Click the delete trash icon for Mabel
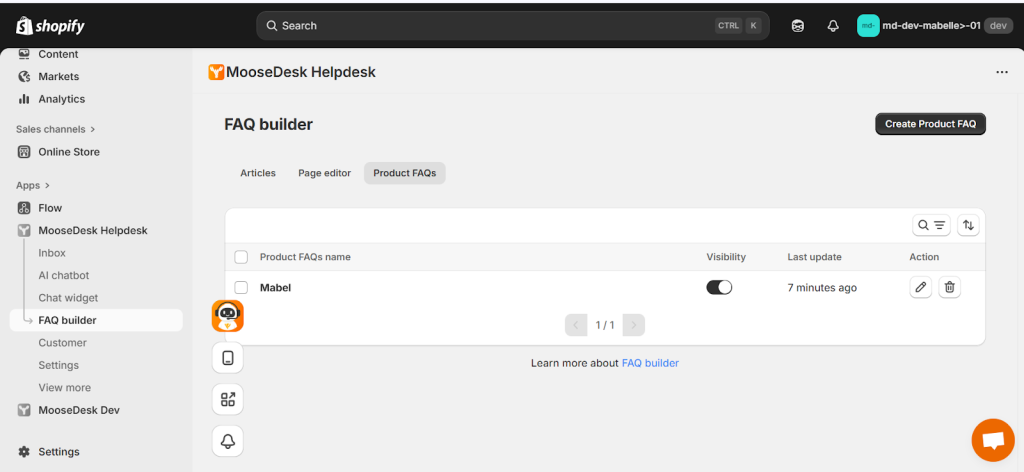This screenshot has width=1024, height=472. click(x=950, y=288)
